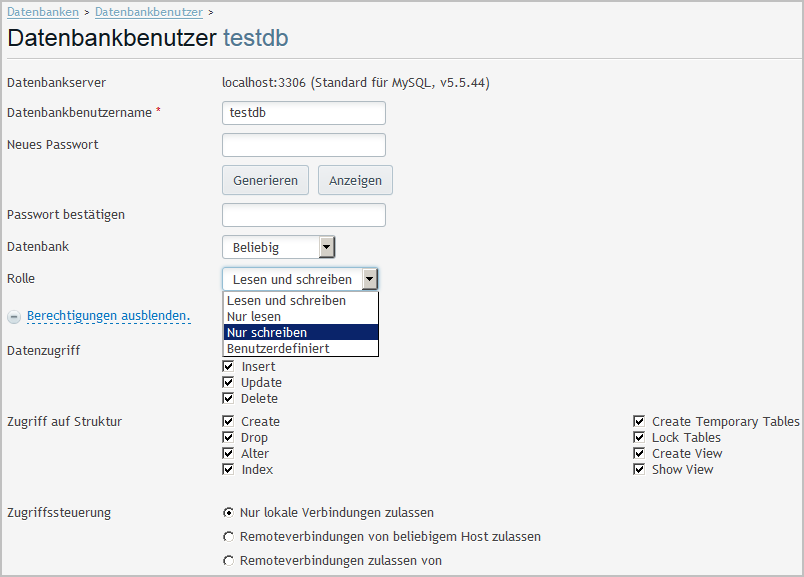Select 'Nur lokale Verbindungen zulassen' radio

coord(228,512)
